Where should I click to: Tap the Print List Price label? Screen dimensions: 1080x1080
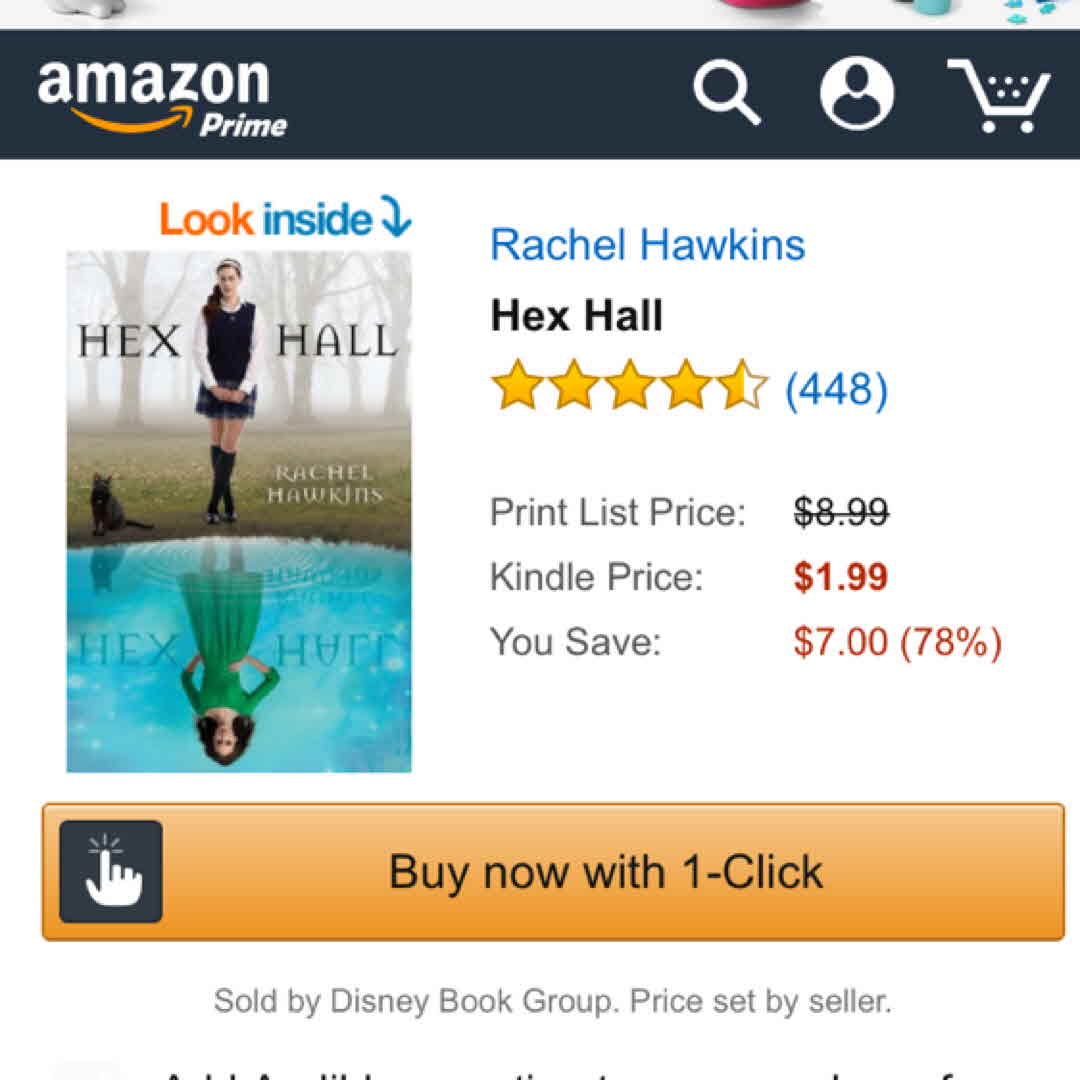[618, 512]
